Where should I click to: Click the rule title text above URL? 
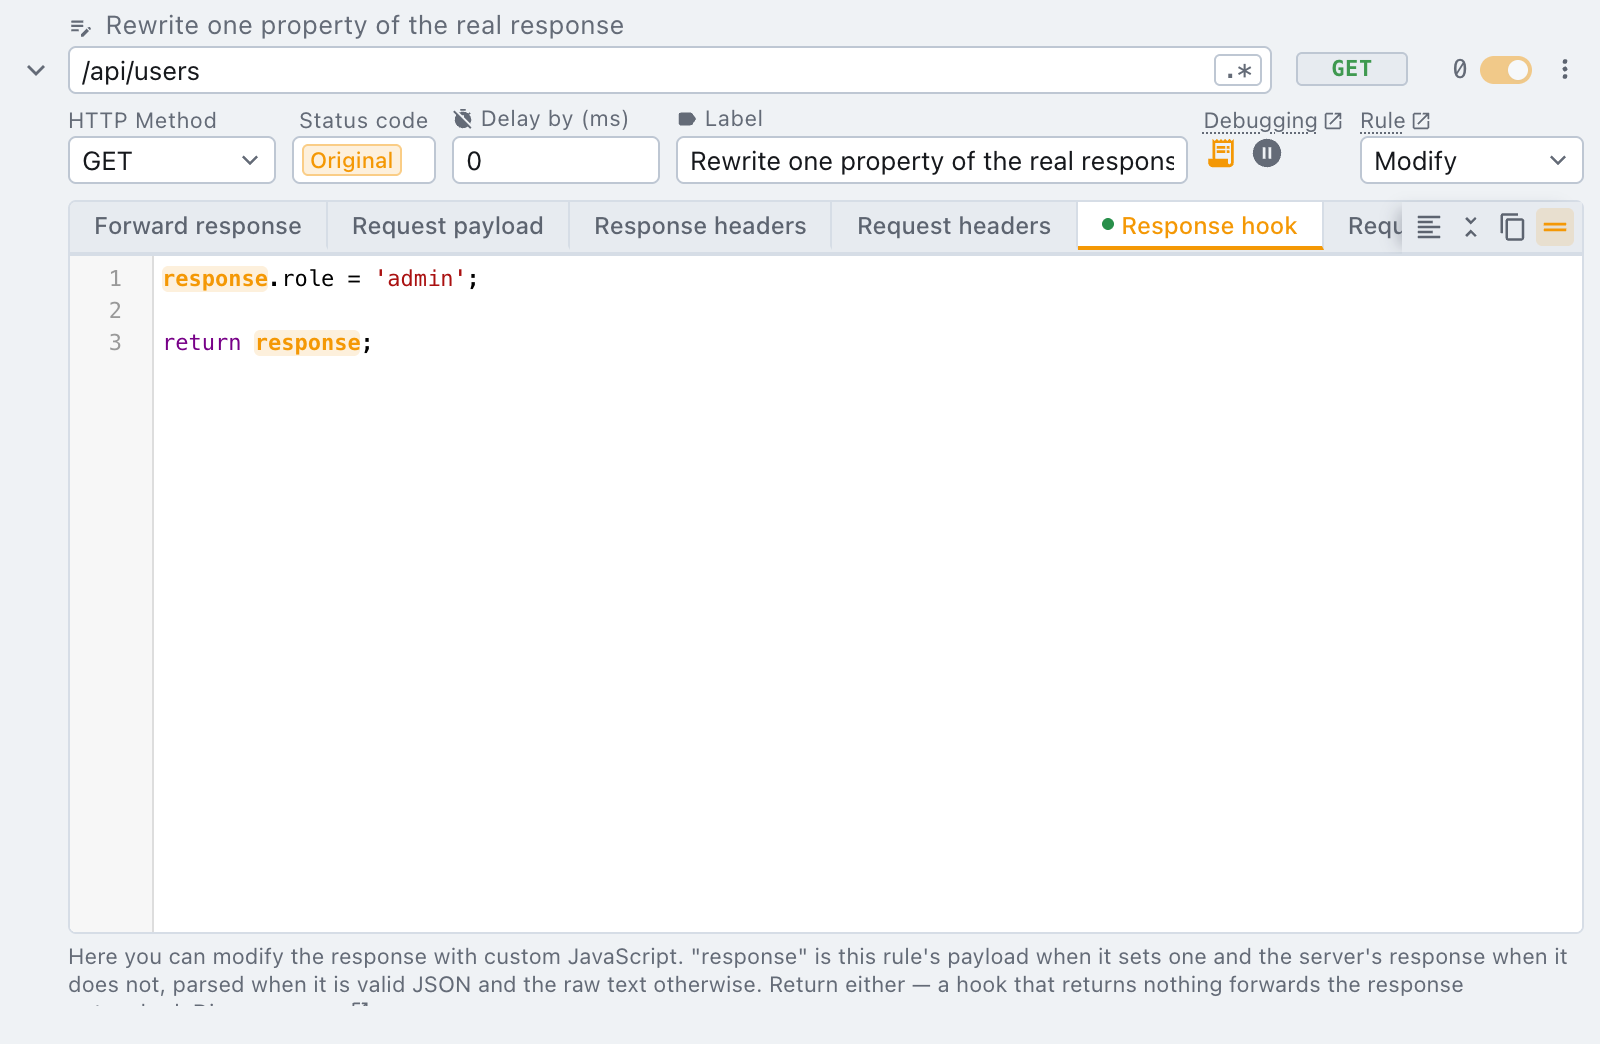click(365, 26)
